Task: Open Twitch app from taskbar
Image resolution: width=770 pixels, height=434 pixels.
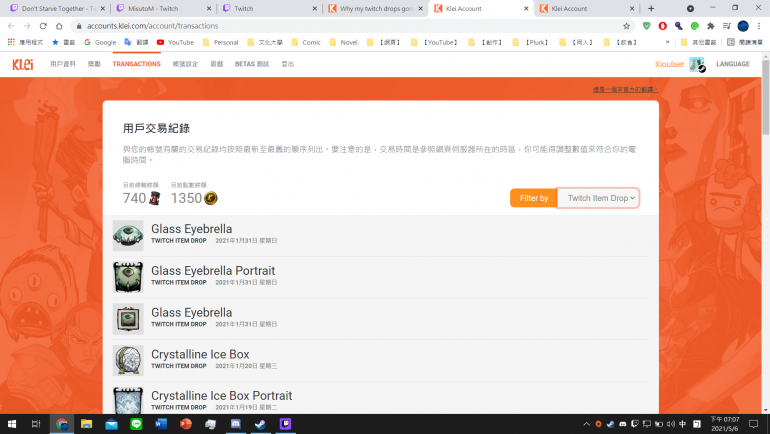Action: 285,424
